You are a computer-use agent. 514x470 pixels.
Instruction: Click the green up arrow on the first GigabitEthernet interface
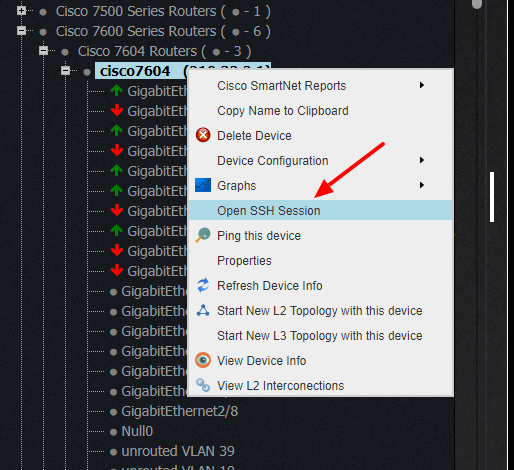click(x=116, y=91)
